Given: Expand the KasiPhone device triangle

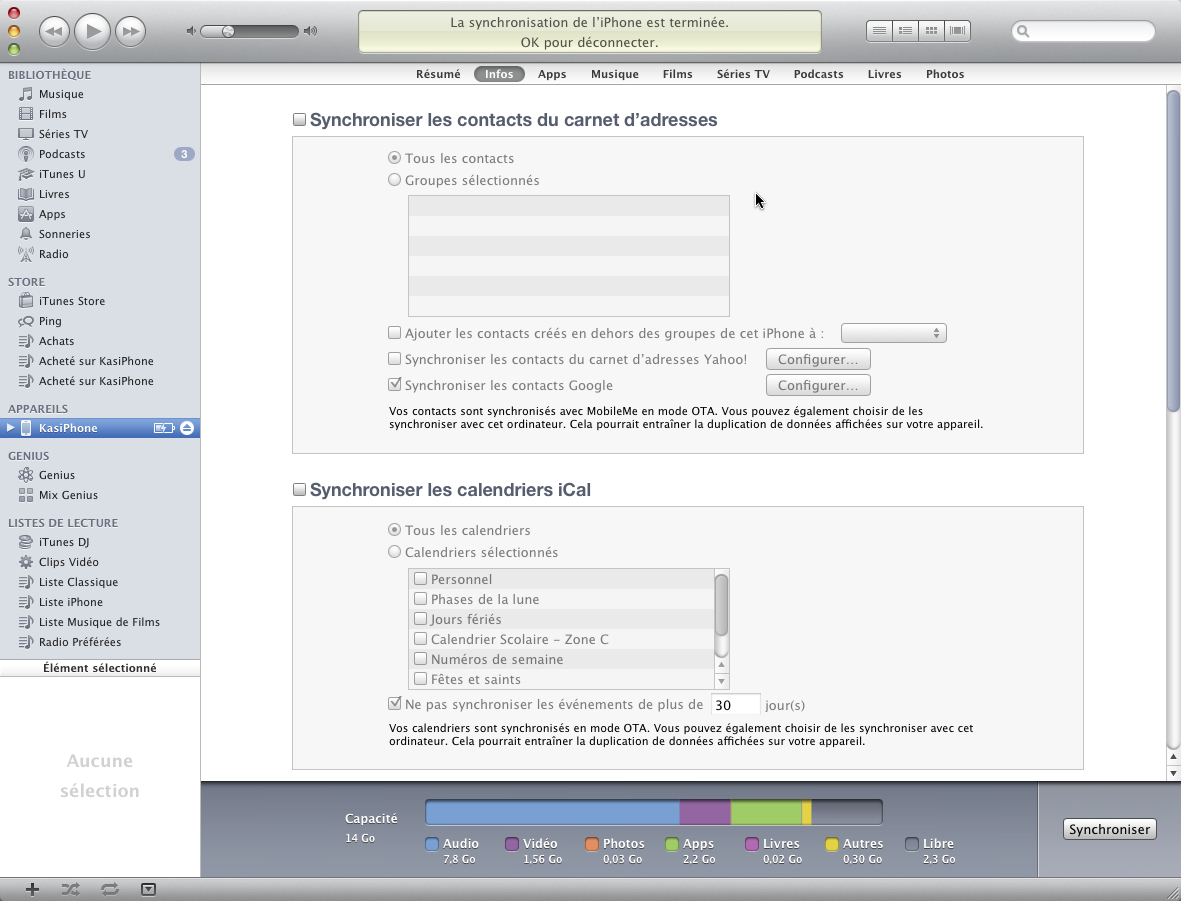Looking at the screenshot, I should [x=10, y=428].
